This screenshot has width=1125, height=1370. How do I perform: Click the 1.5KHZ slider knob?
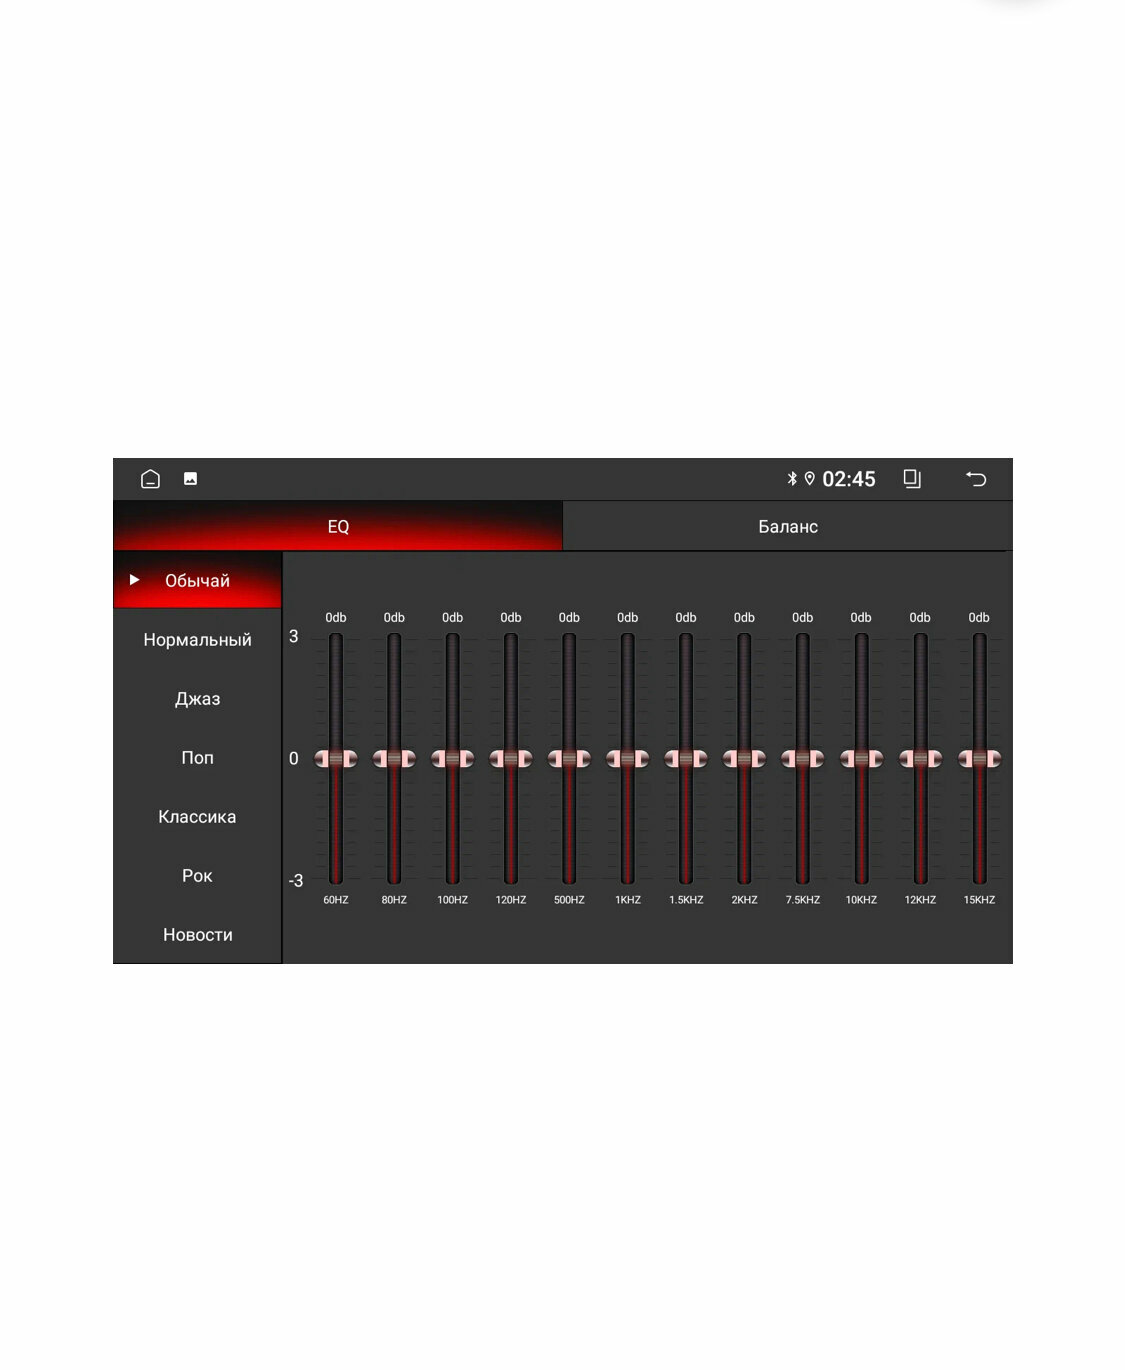686,759
